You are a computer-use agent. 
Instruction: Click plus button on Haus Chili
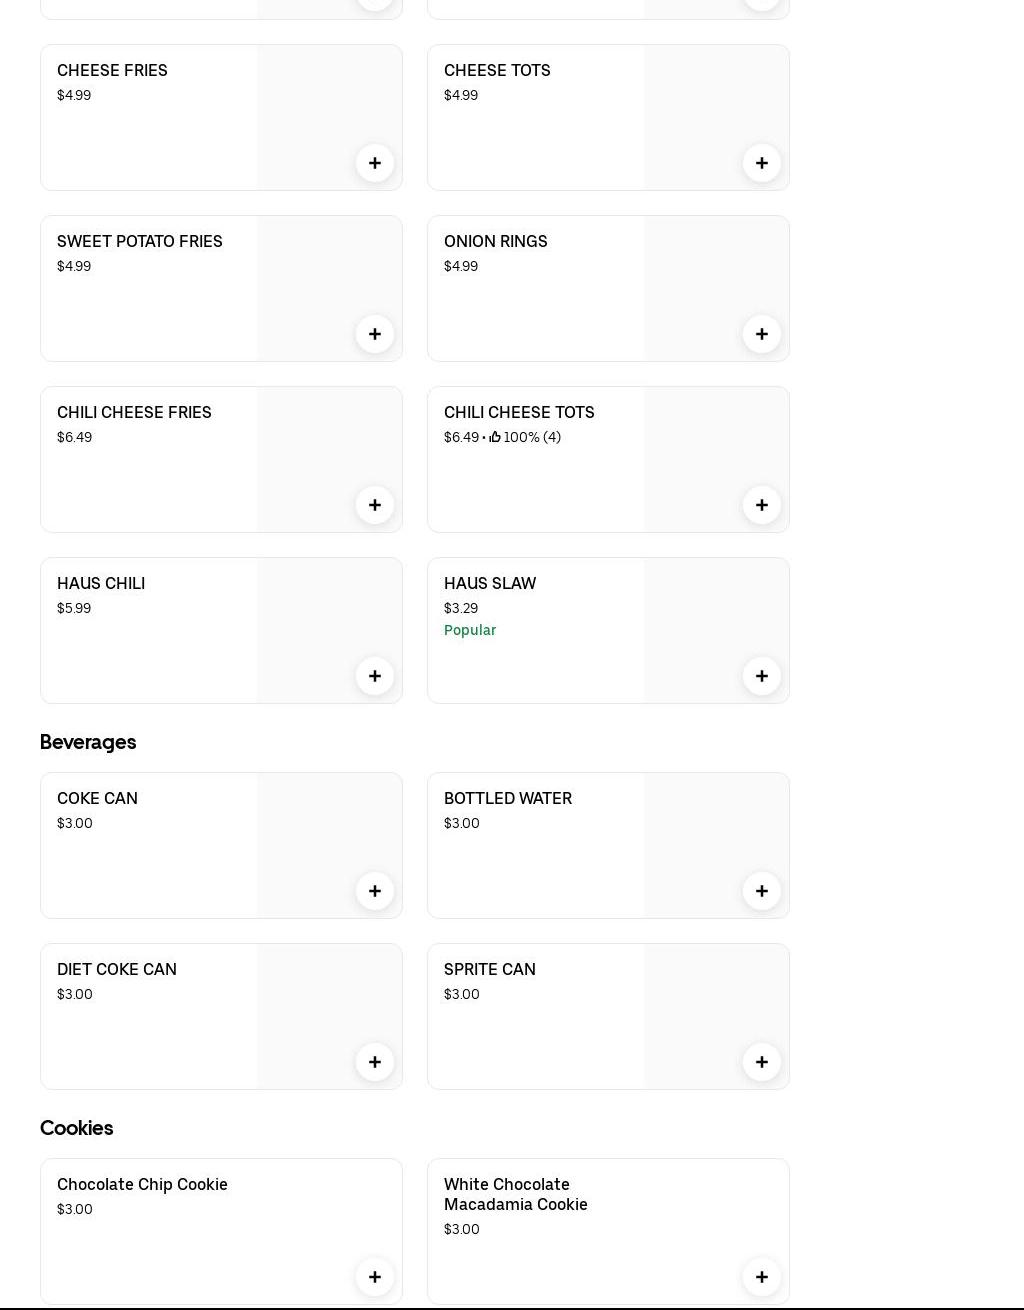click(x=375, y=676)
